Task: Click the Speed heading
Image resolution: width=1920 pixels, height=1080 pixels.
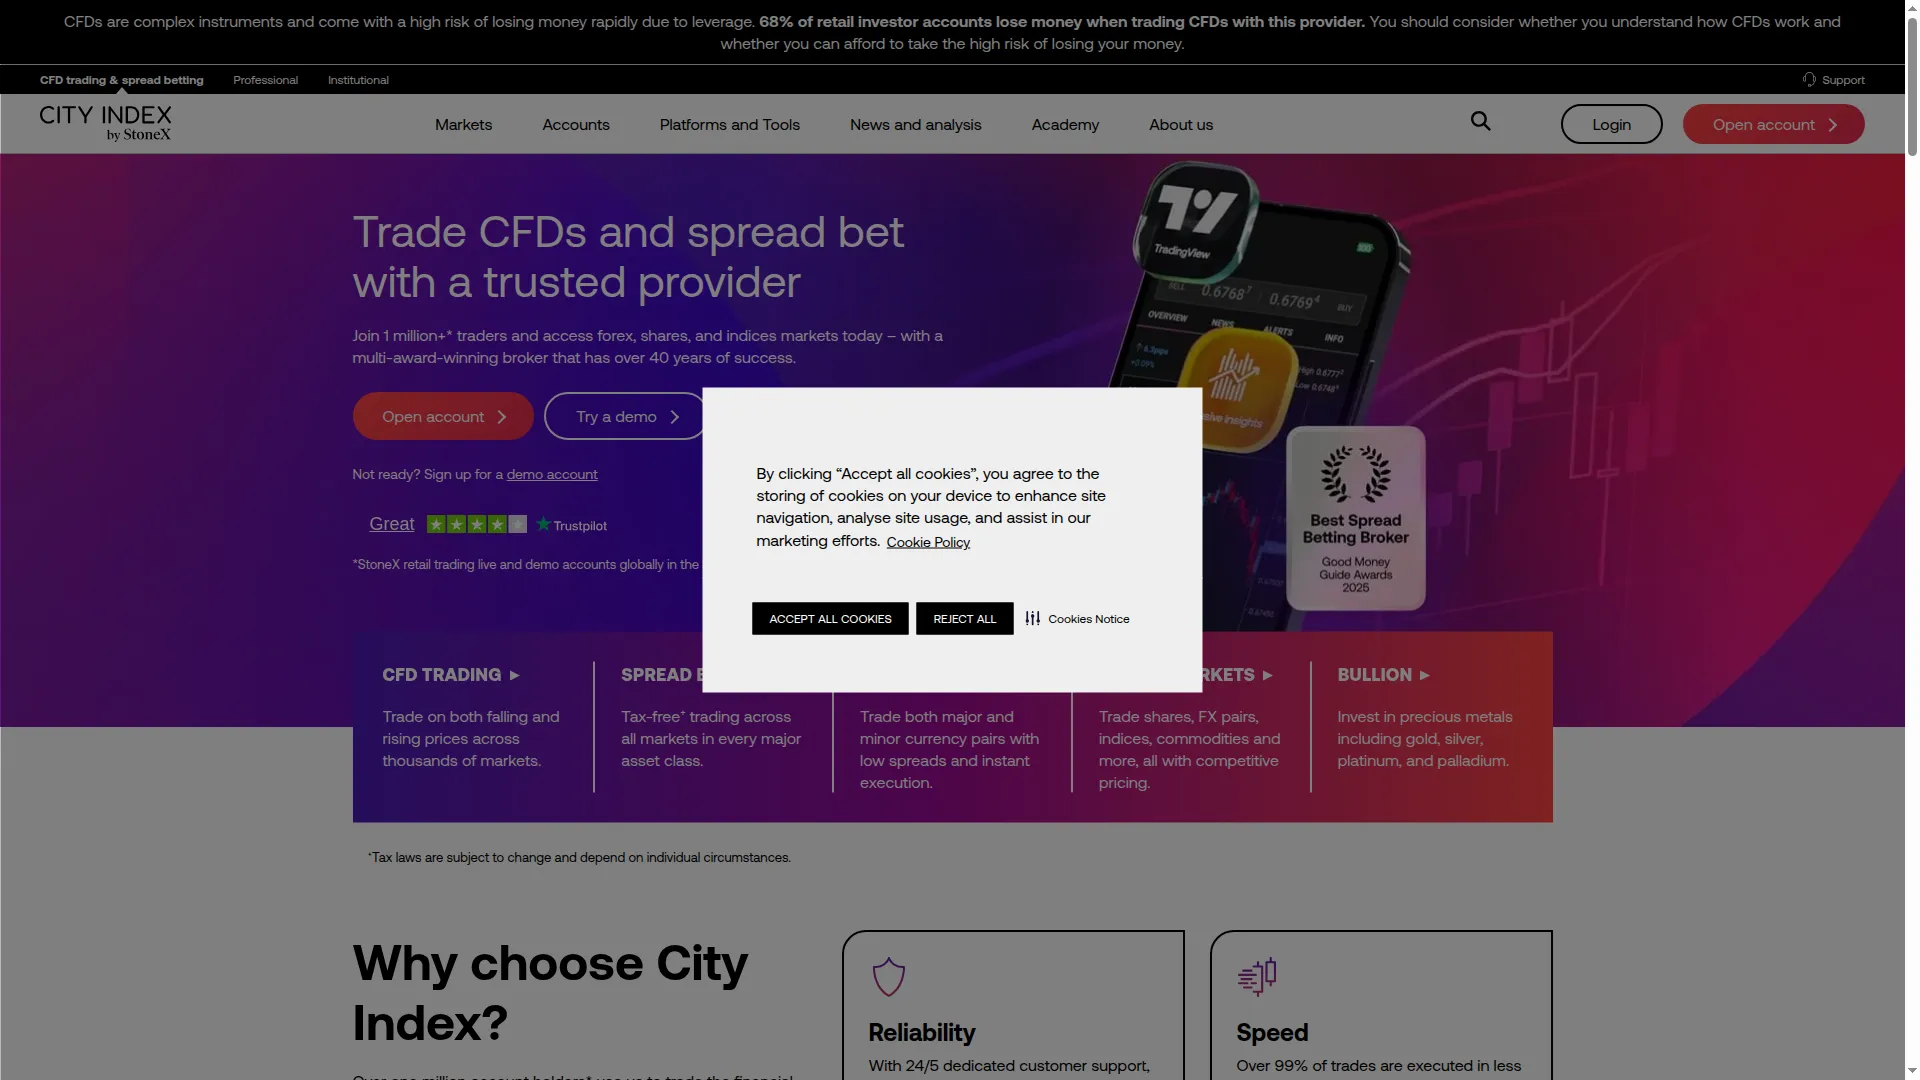Action: click(1272, 1032)
